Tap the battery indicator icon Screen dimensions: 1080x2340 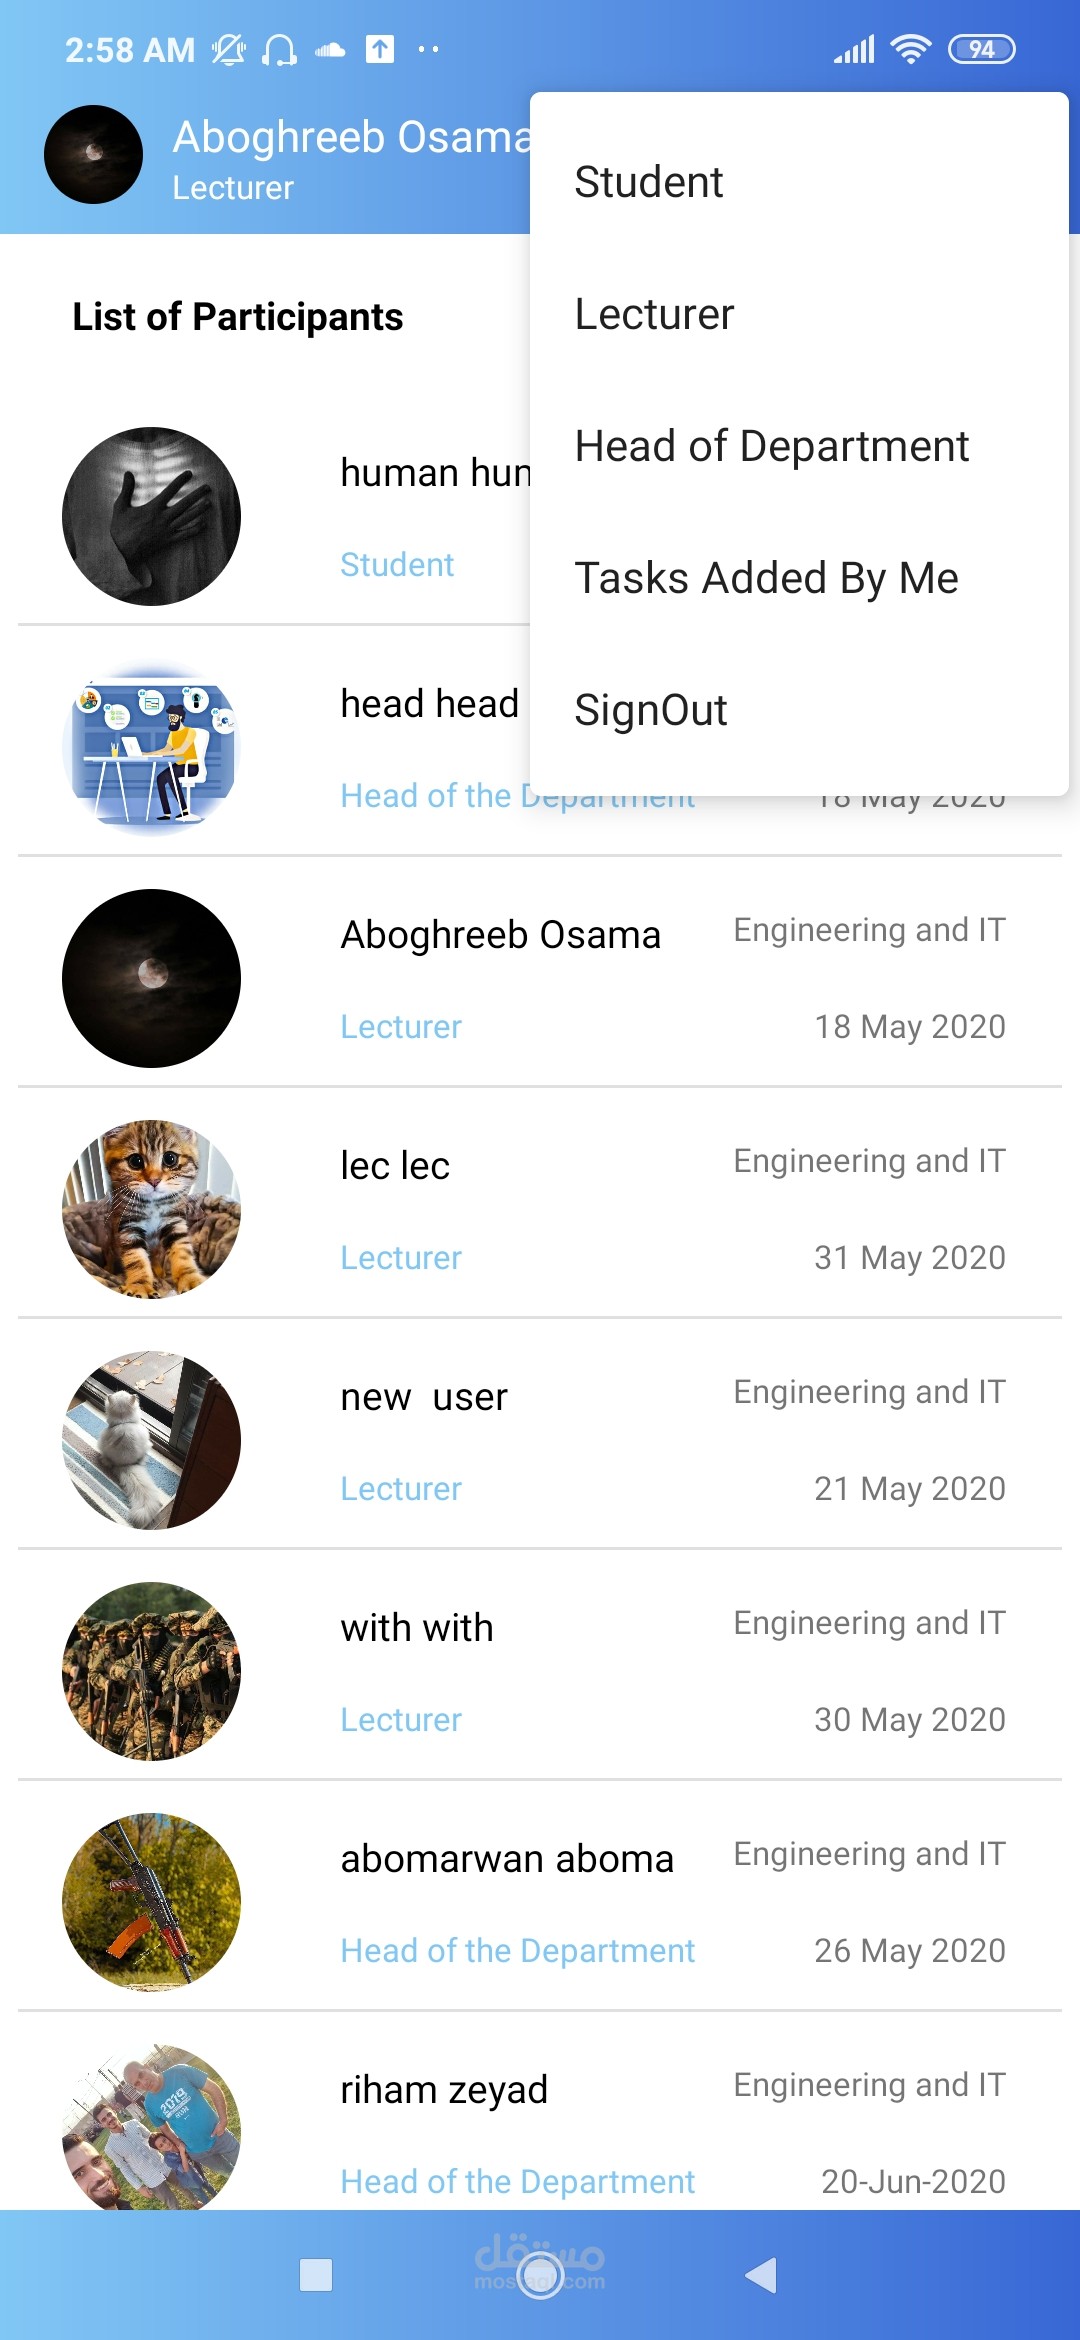coord(981,49)
